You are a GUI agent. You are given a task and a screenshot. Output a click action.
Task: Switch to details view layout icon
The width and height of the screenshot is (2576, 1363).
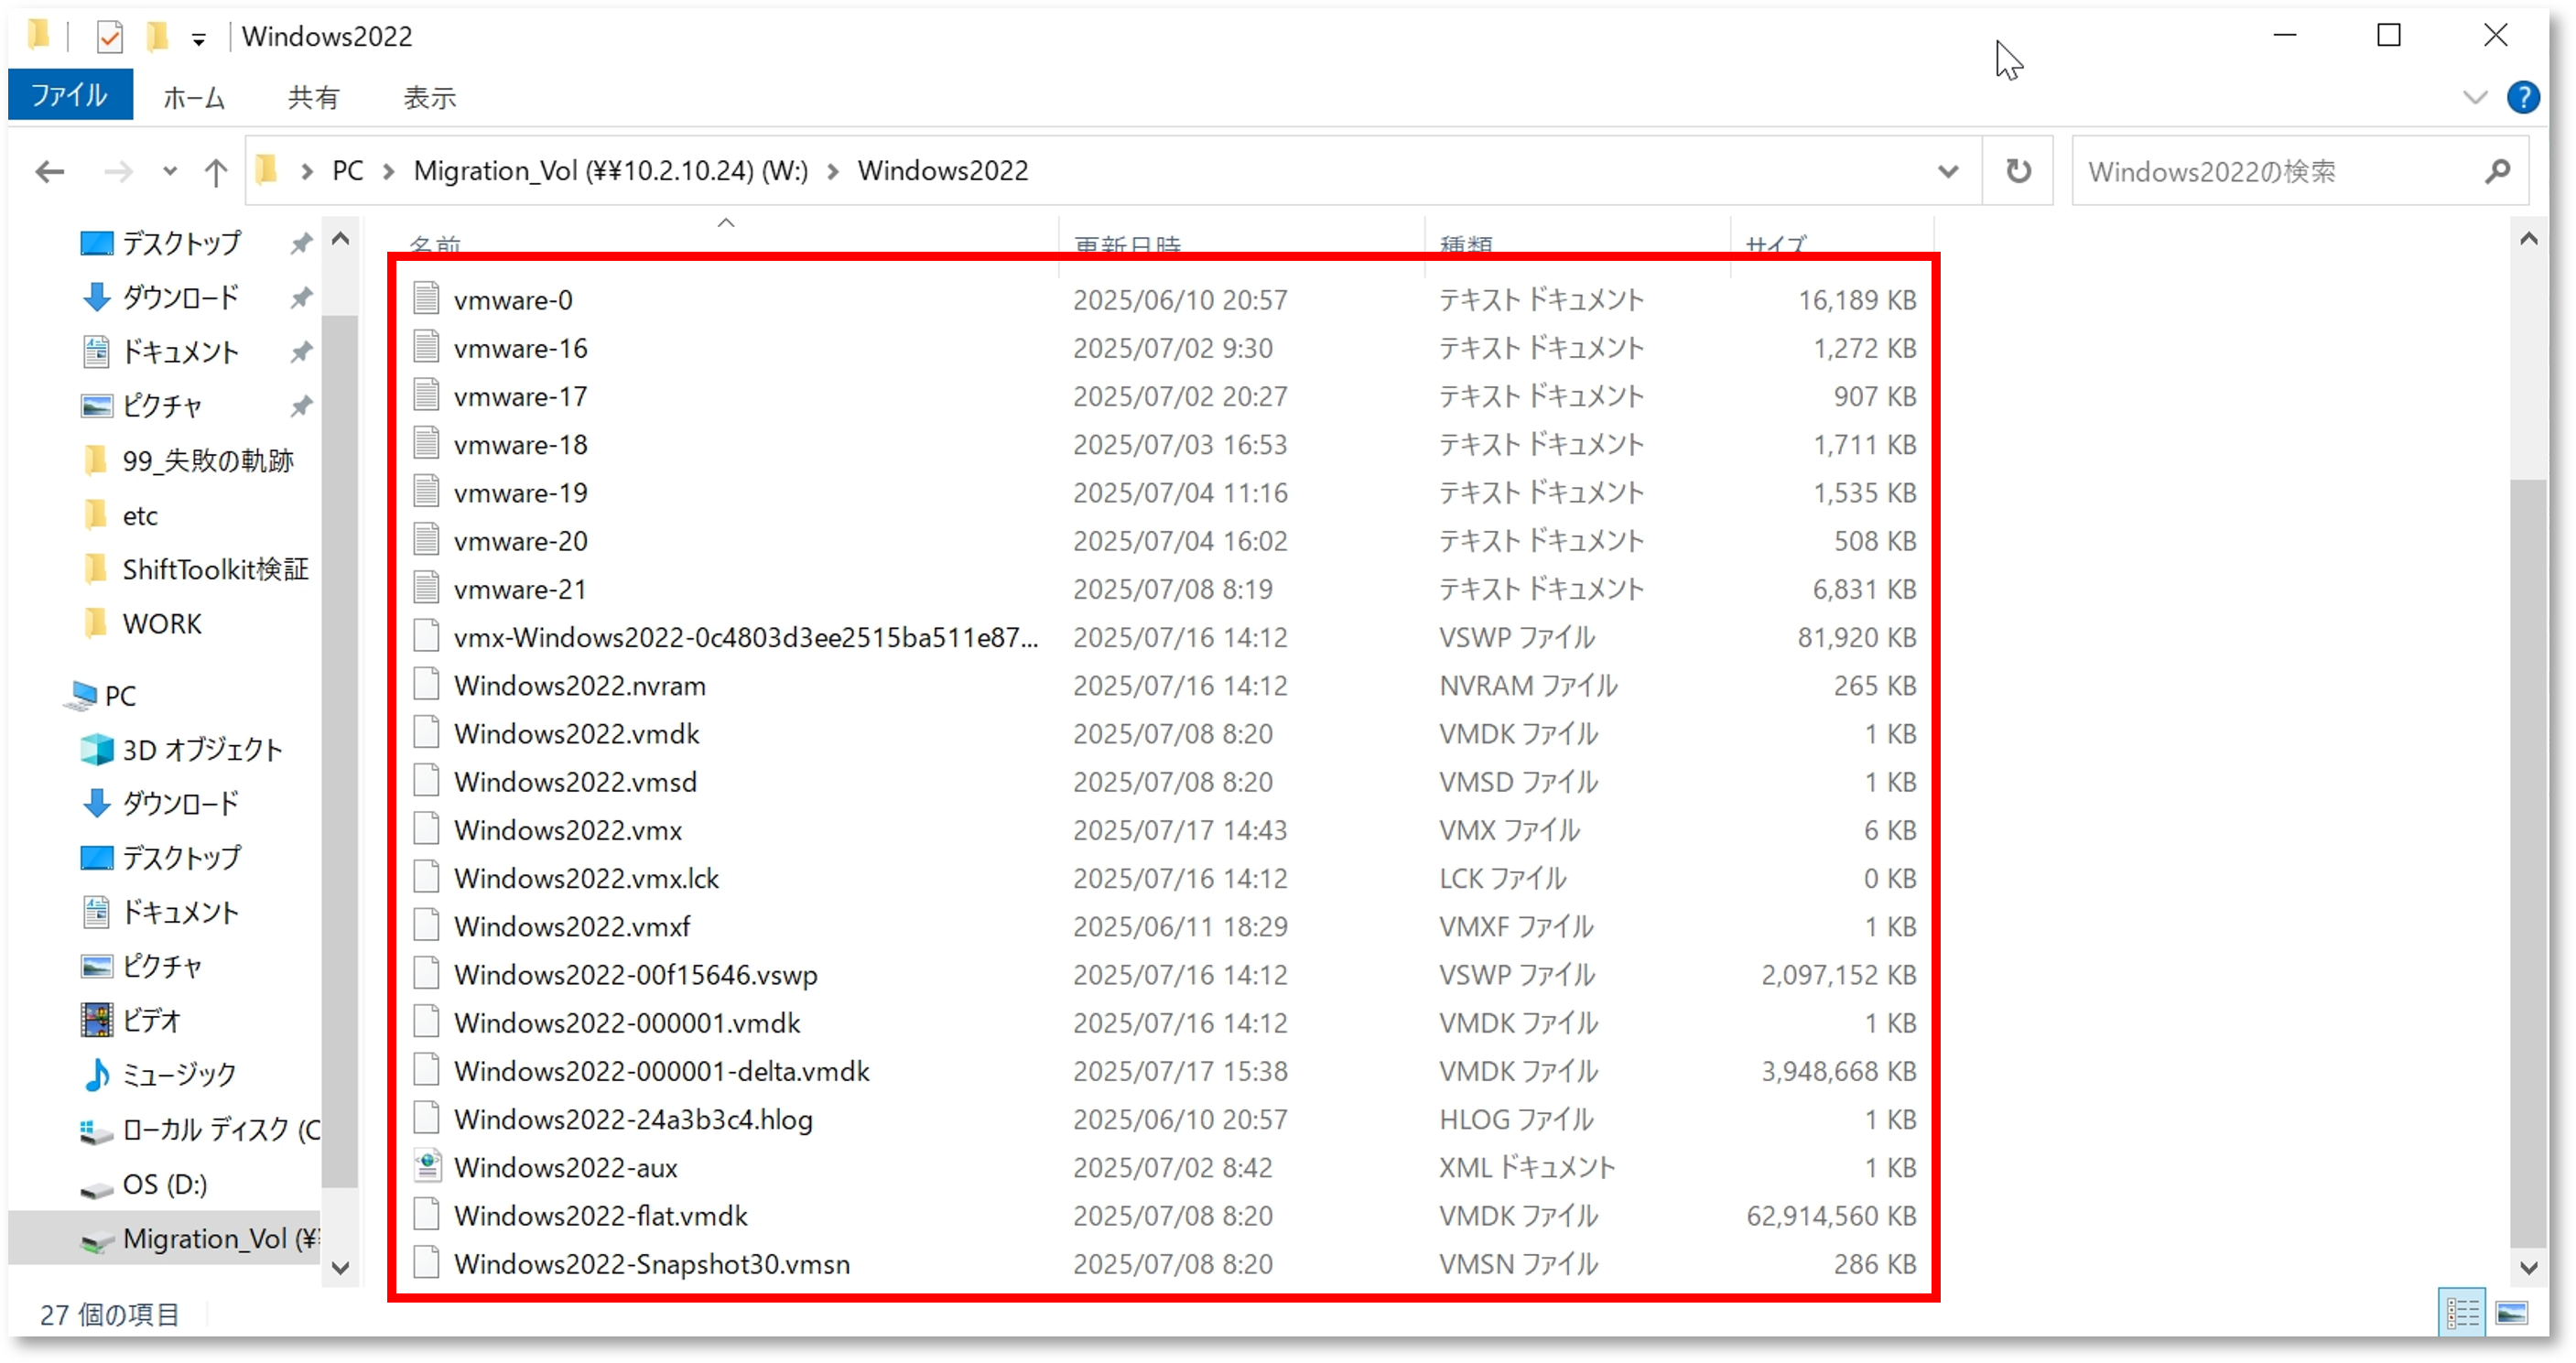click(2461, 1312)
